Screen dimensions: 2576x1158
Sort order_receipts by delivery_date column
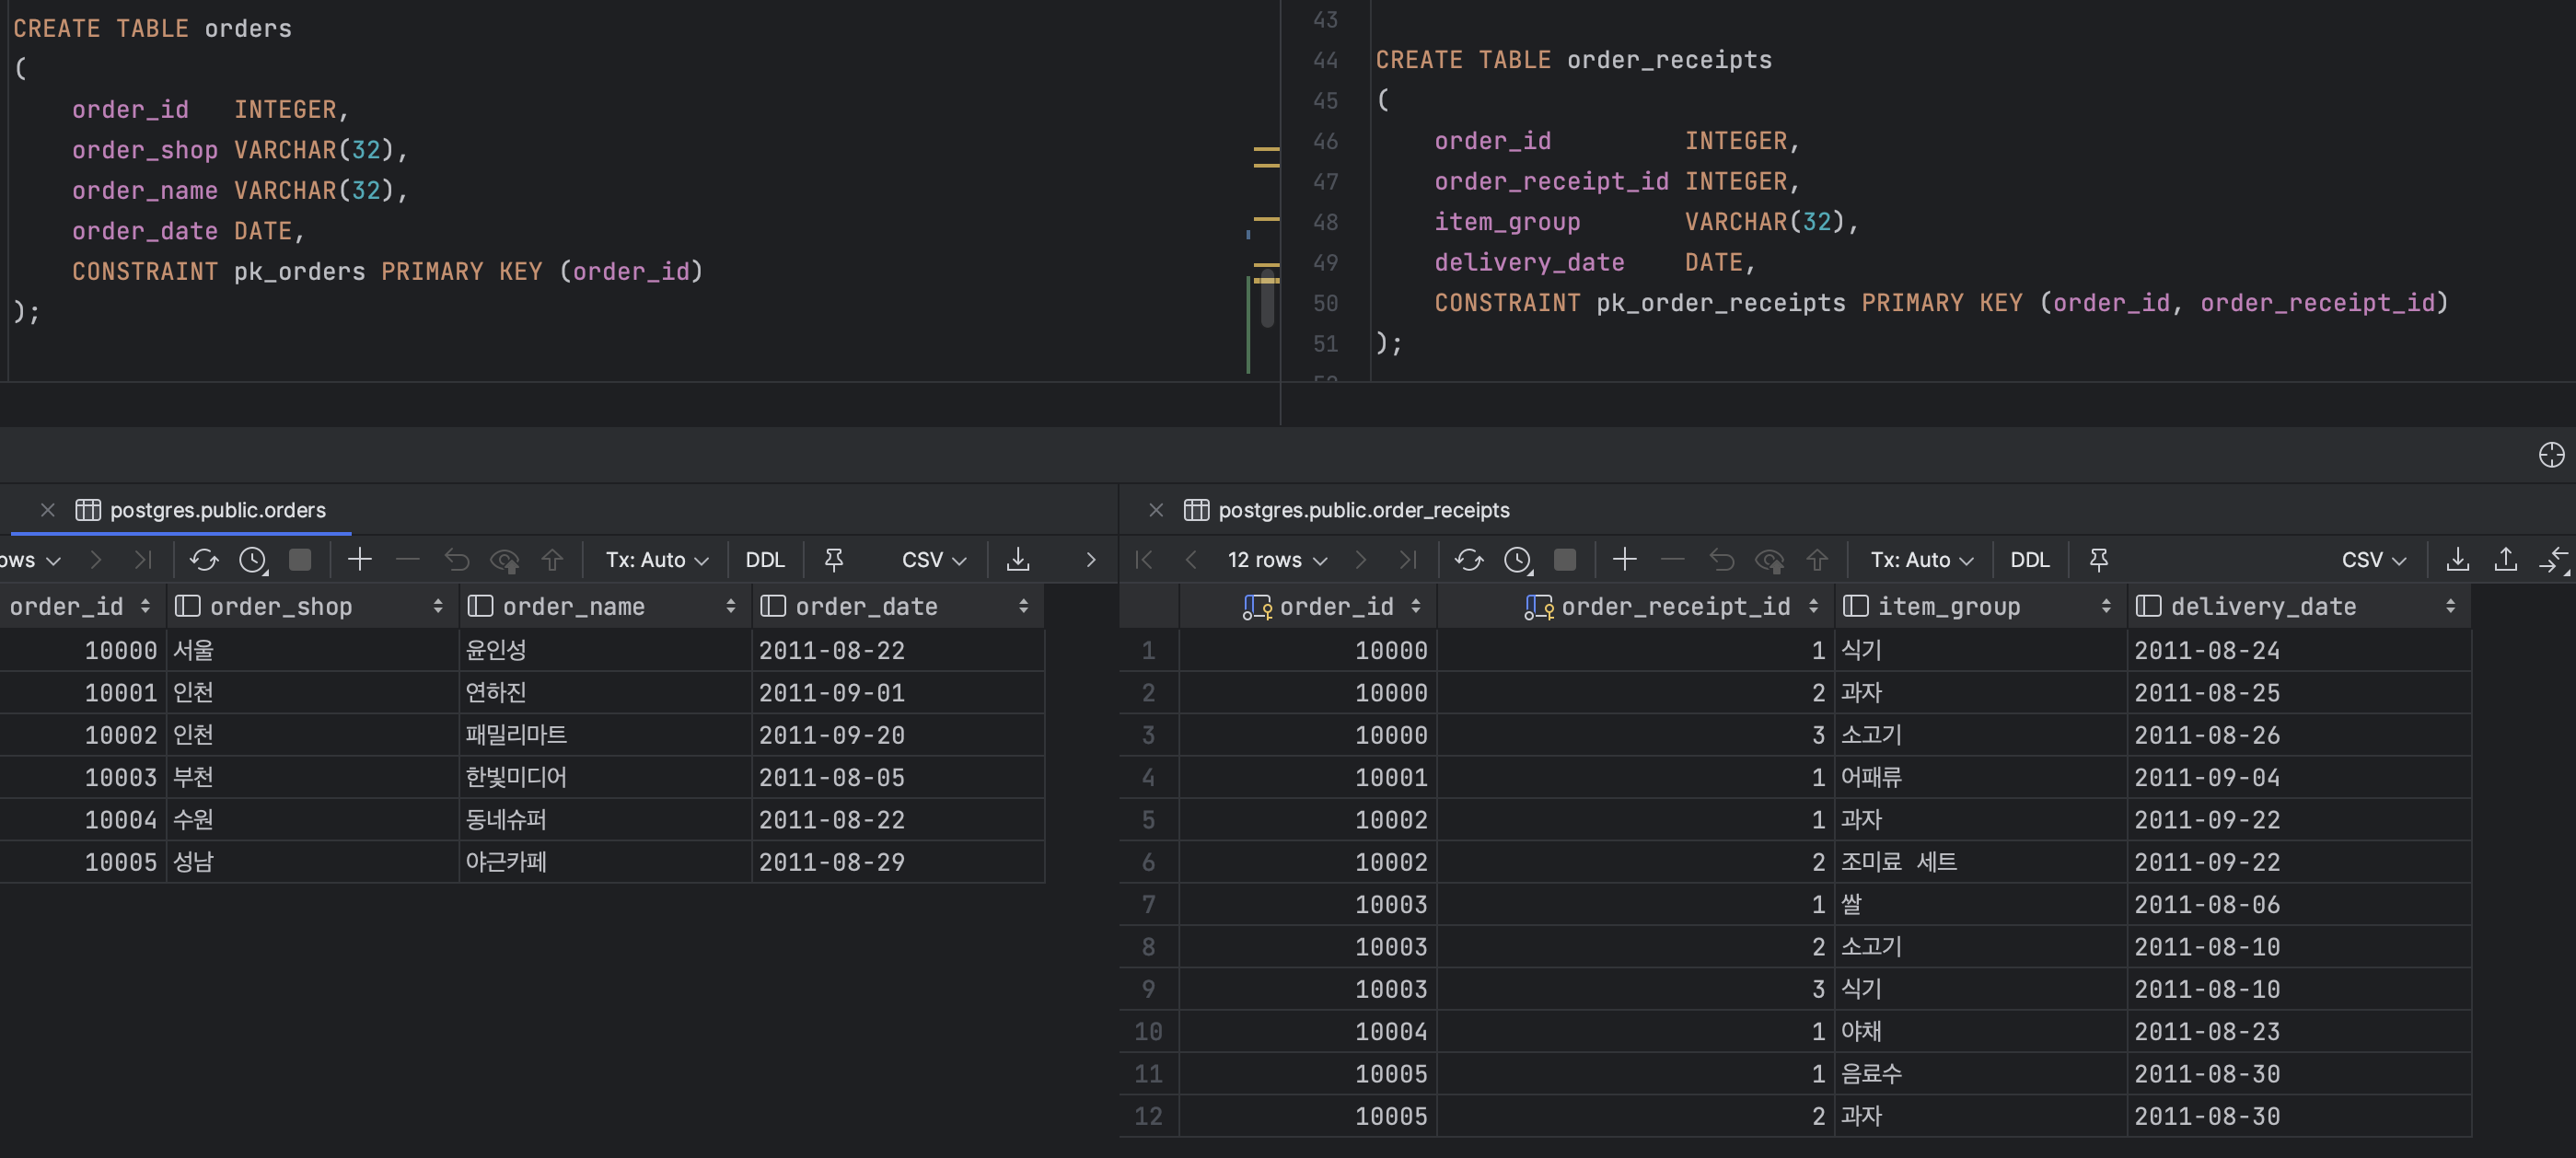[2450, 606]
